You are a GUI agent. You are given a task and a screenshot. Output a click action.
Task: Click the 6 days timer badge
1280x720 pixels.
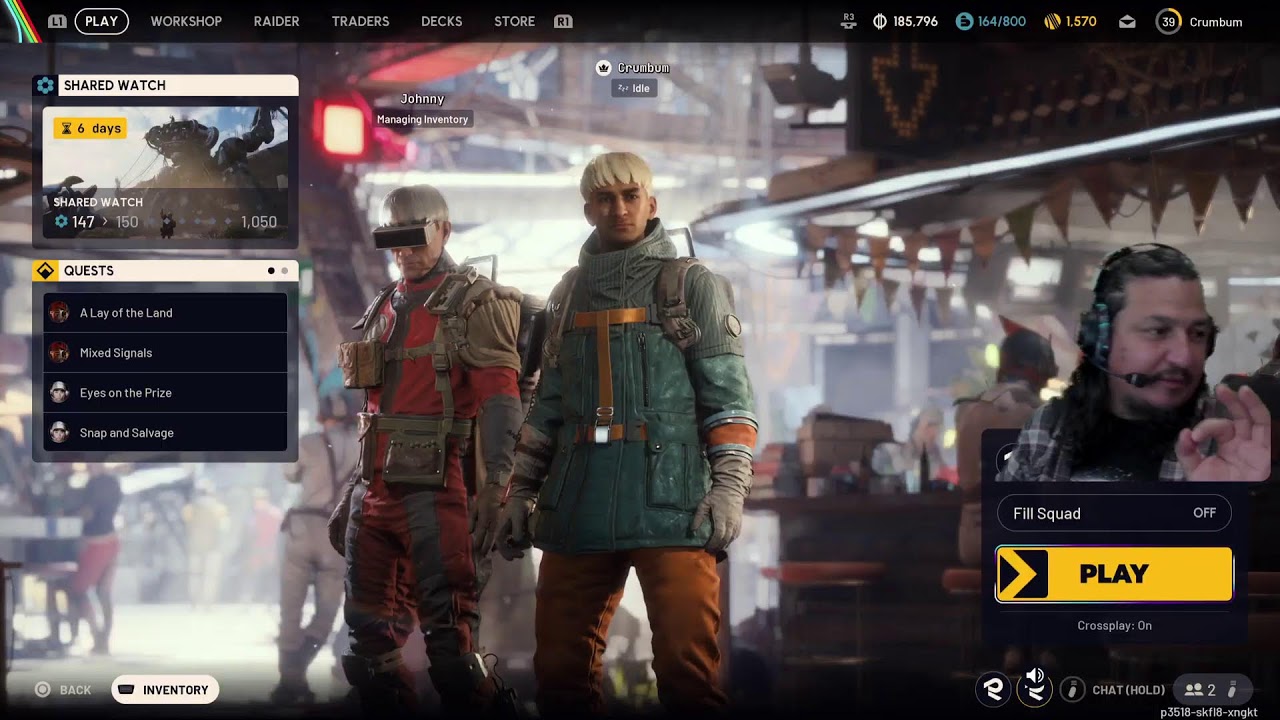(x=90, y=128)
